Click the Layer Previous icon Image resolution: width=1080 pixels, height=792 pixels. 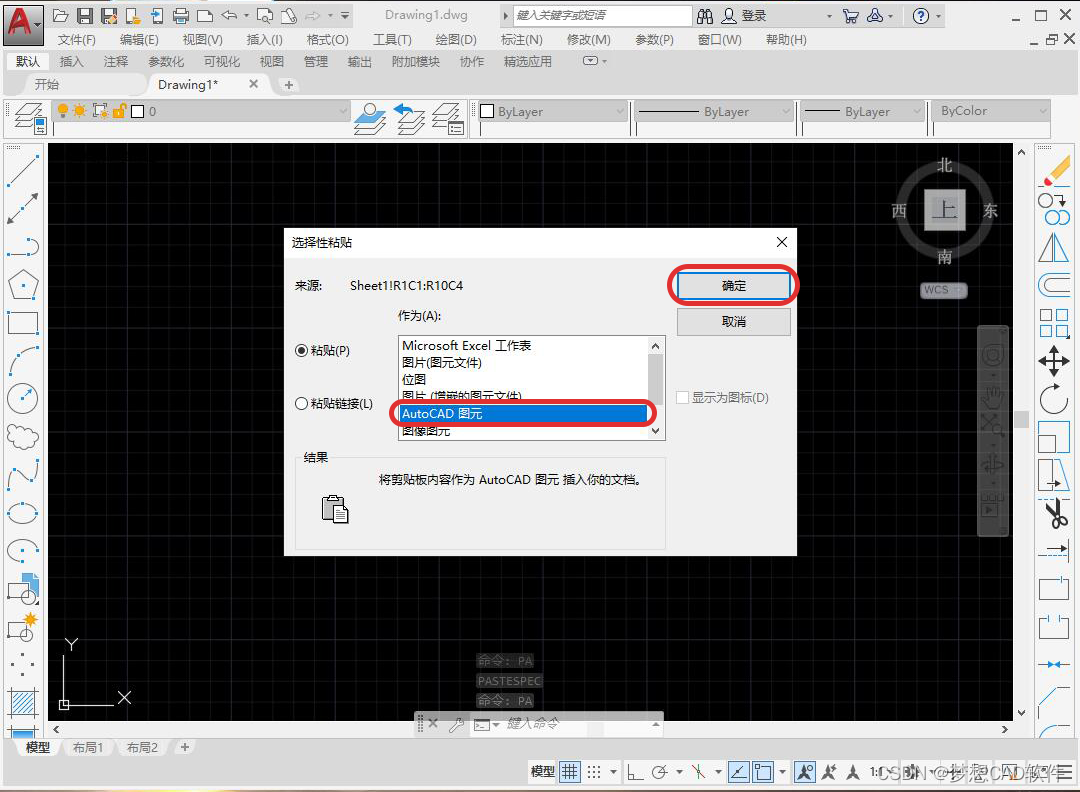coord(409,118)
